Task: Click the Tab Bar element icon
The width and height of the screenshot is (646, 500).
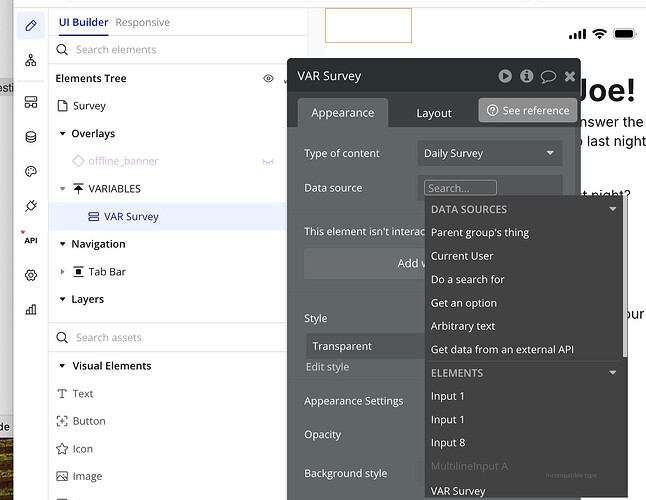Action: tap(78, 271)
